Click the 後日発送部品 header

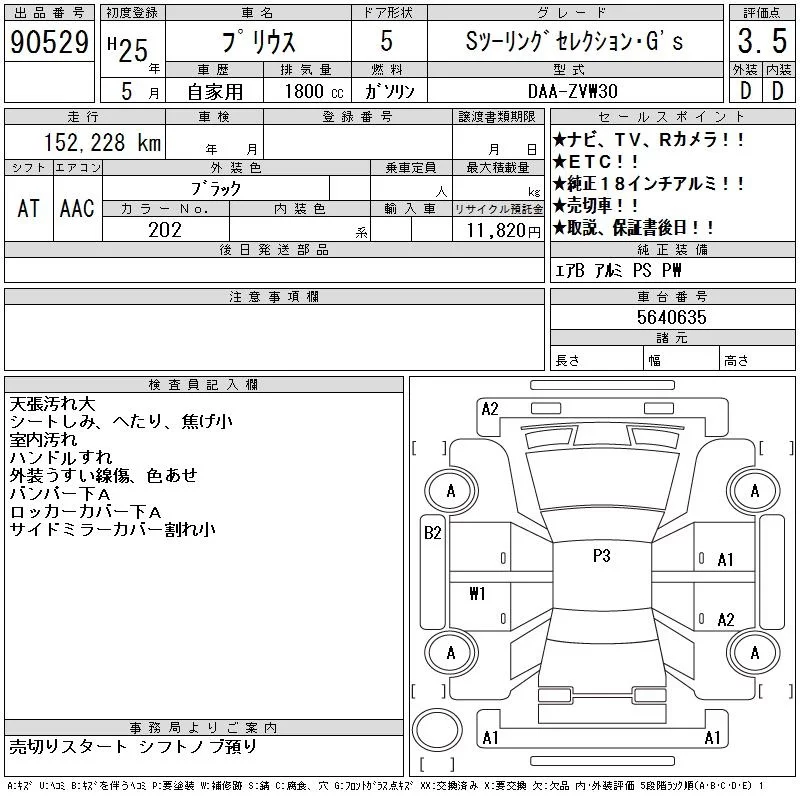tap(274, 249)
